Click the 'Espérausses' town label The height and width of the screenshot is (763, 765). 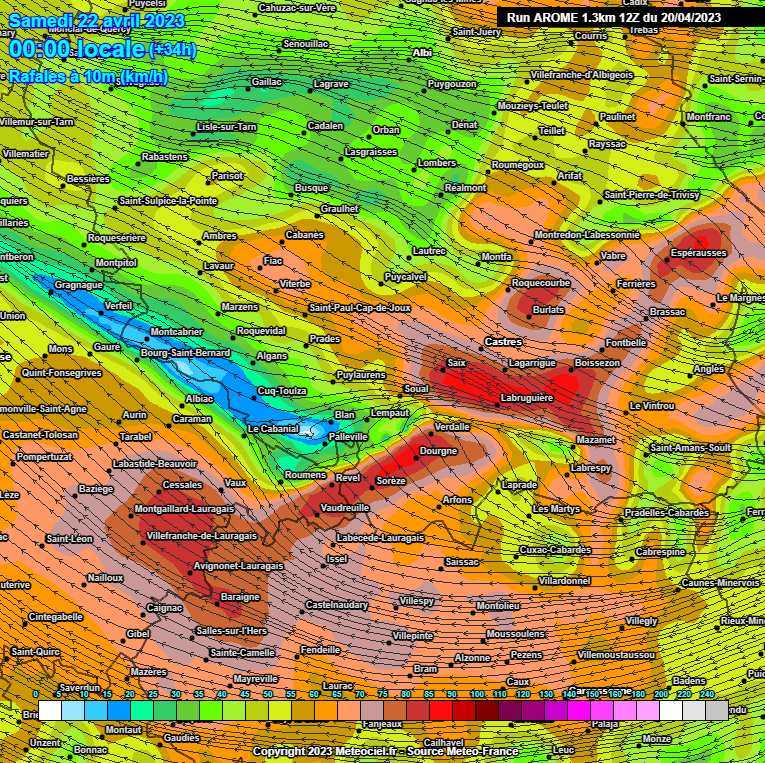point(698,253)
